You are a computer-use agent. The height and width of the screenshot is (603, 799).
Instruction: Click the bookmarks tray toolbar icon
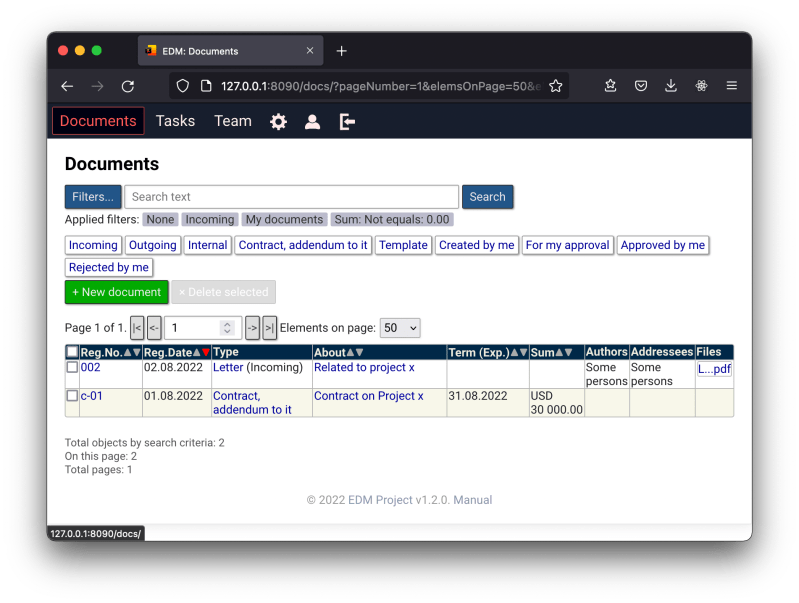tap(610, 86)
